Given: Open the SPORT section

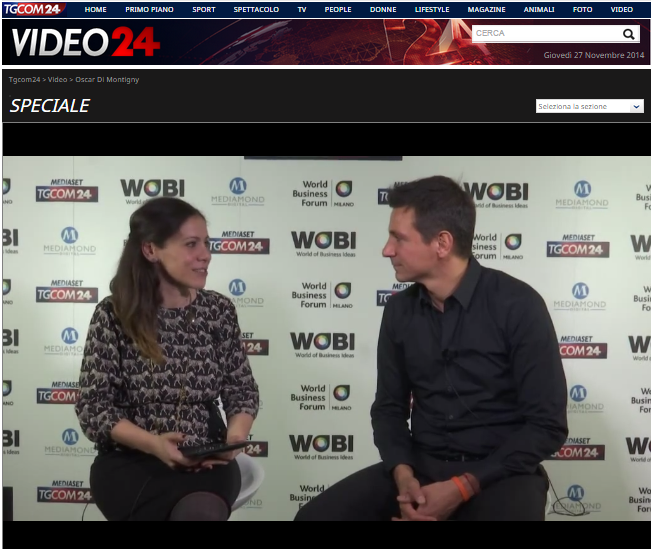Looking at the screenshot, I should (204, 9).
